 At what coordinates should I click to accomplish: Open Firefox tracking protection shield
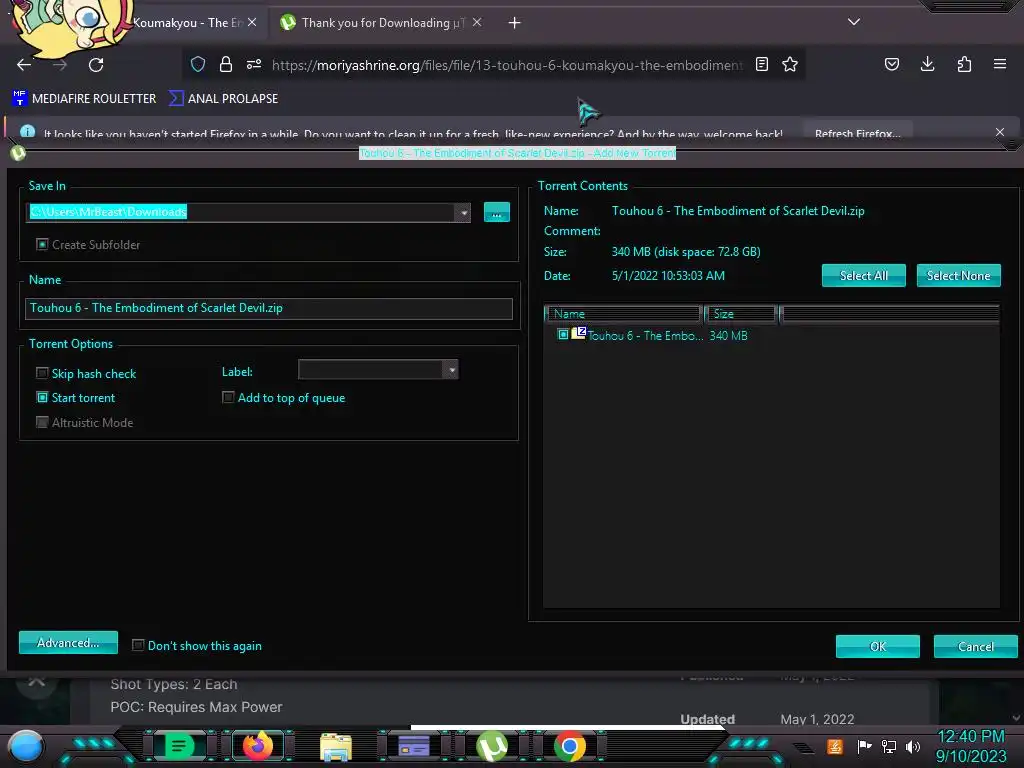pyautogui.click(x=198, y=64)
